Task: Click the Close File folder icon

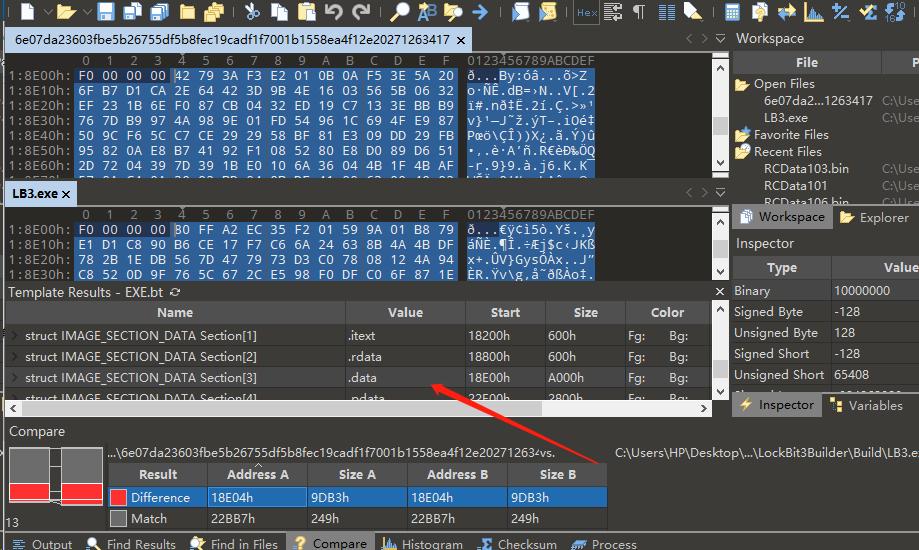Action: 187,11
